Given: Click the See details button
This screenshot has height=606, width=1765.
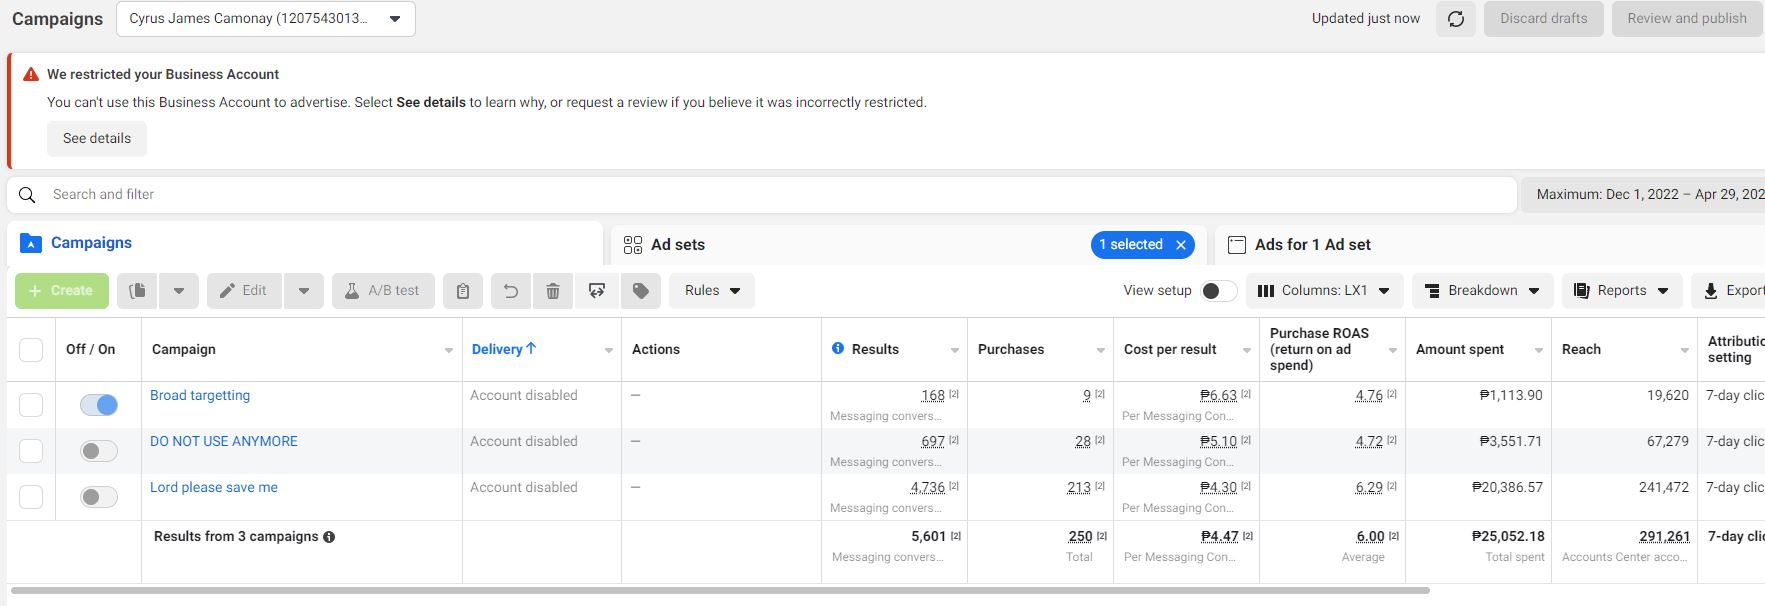Looking at the screenshot, I should pos(97,139).
